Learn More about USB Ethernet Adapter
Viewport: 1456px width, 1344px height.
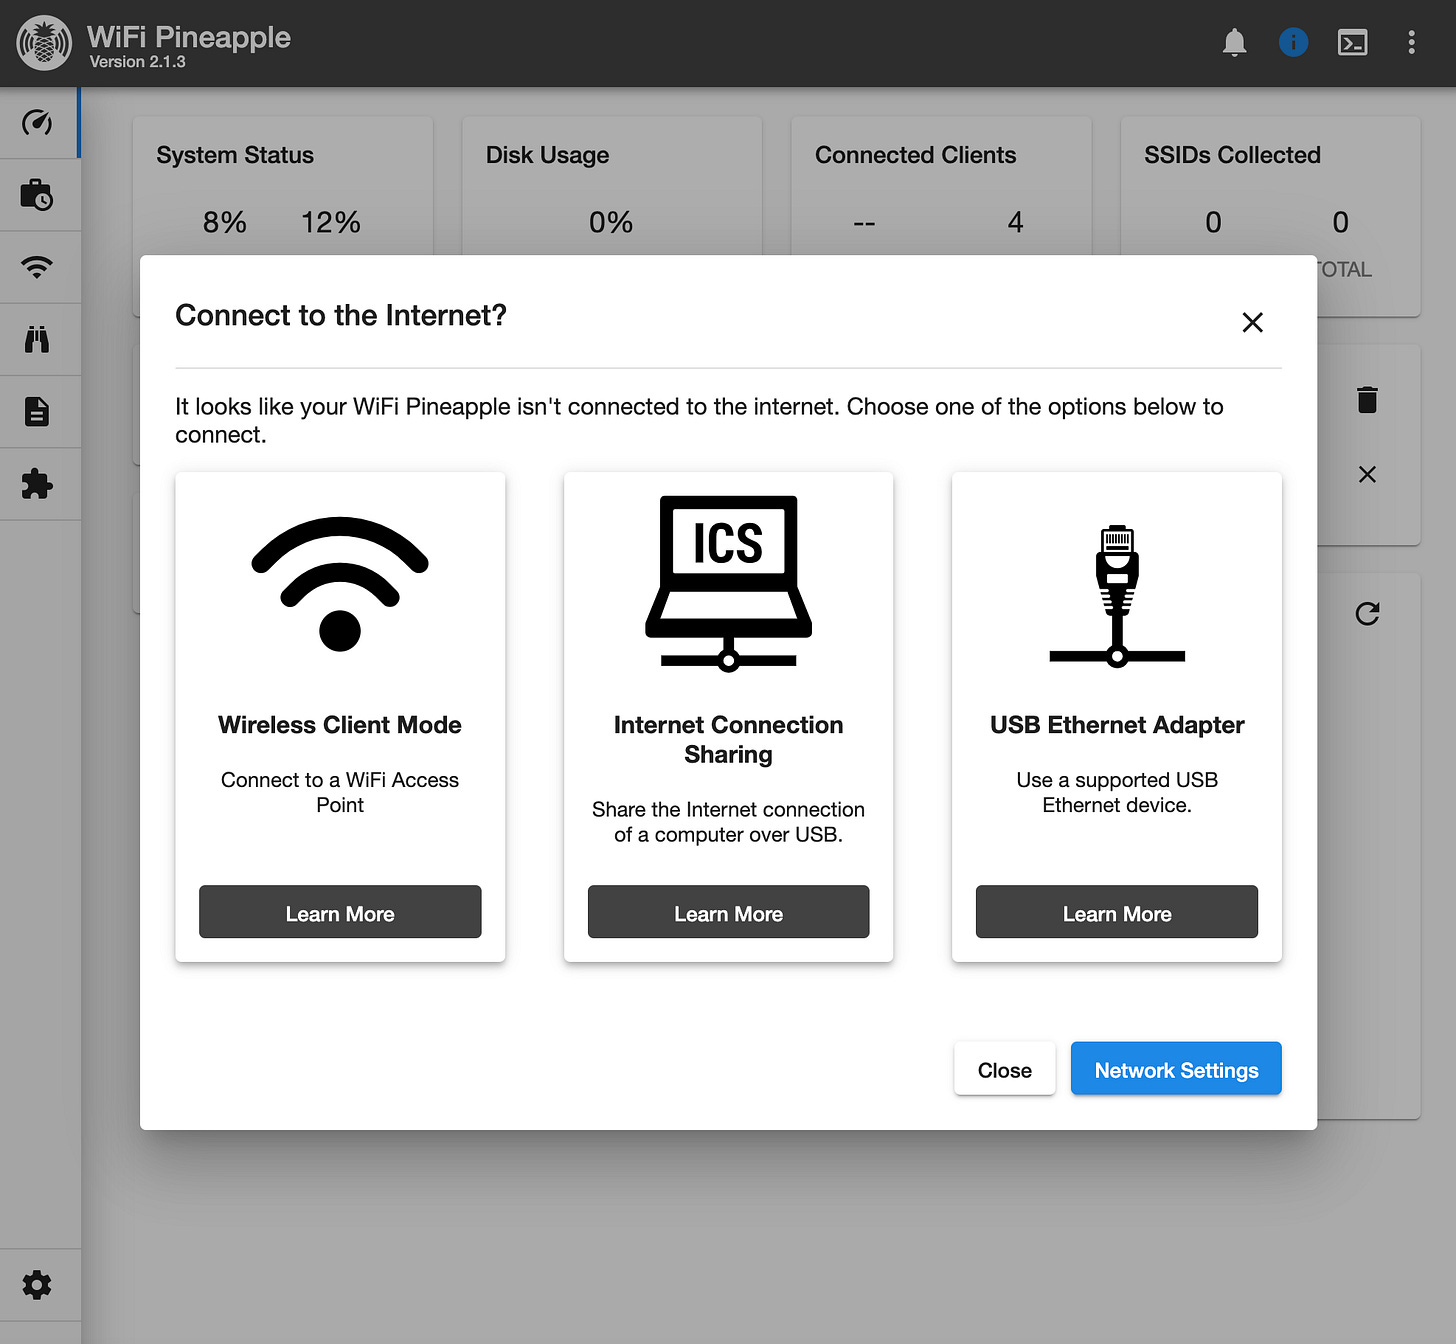point(1116,912)
